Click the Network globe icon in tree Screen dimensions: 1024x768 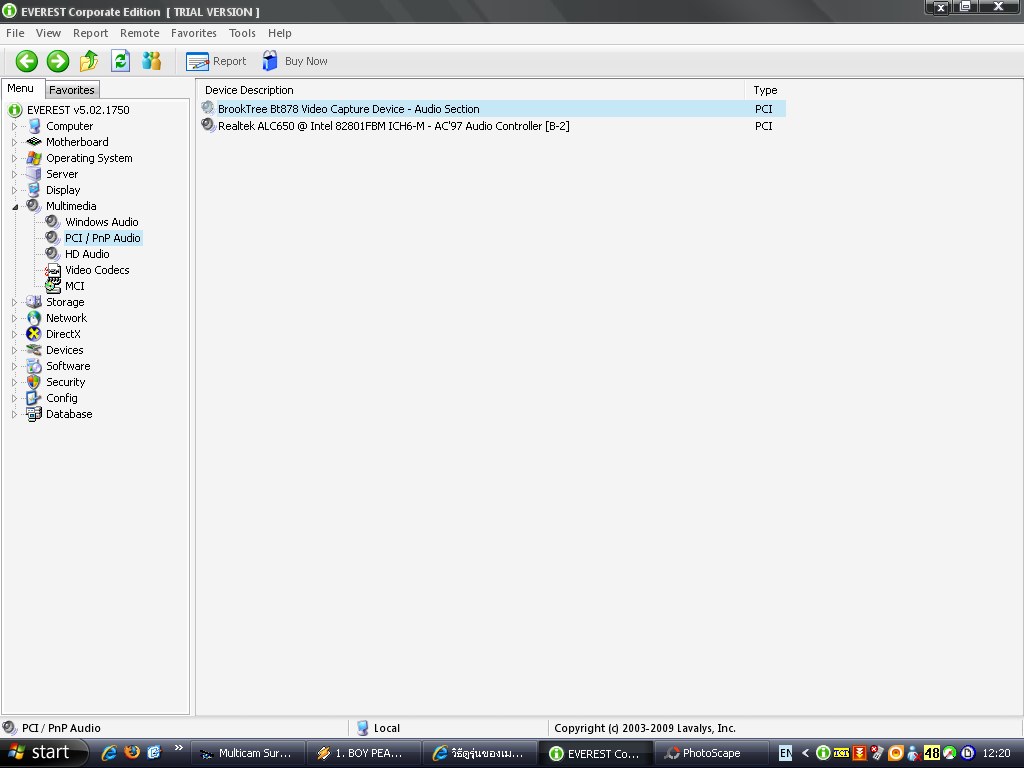pyautogui.click(x=34, y=318)
